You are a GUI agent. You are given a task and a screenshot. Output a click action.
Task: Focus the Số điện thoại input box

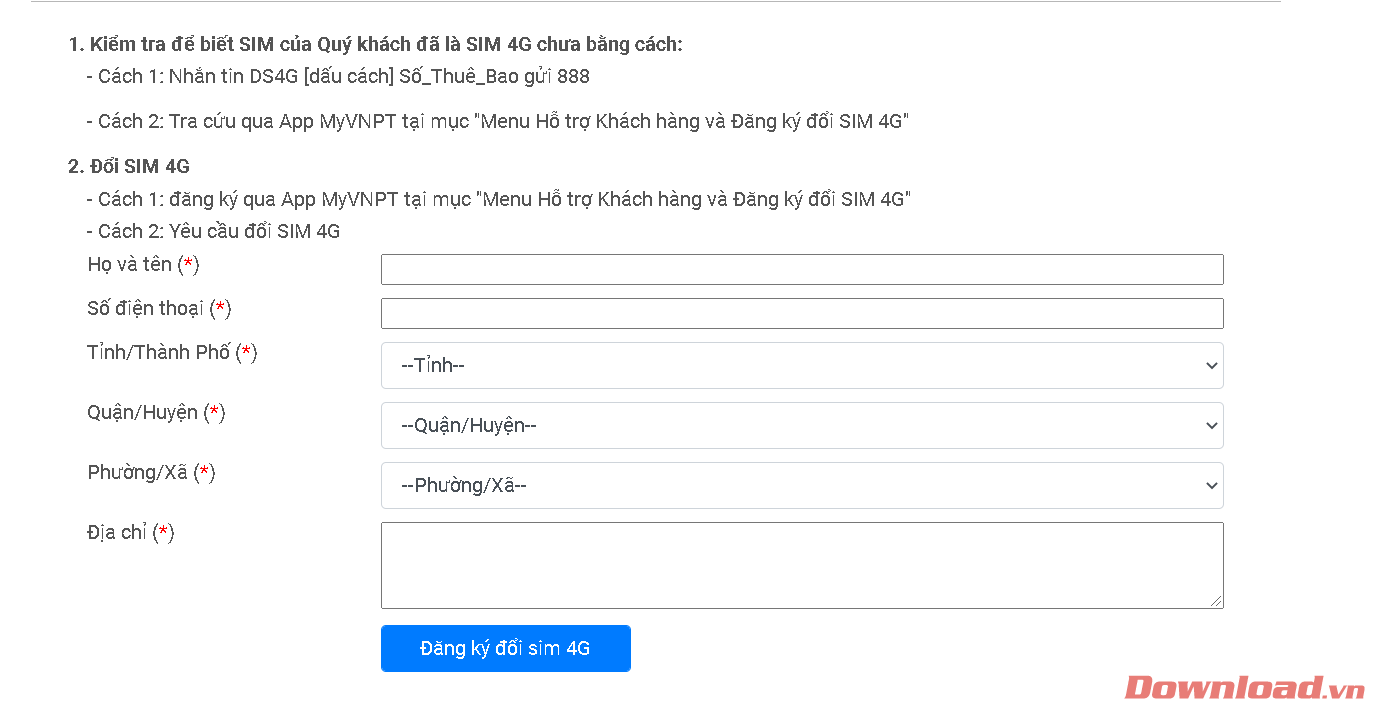point(801,313)
